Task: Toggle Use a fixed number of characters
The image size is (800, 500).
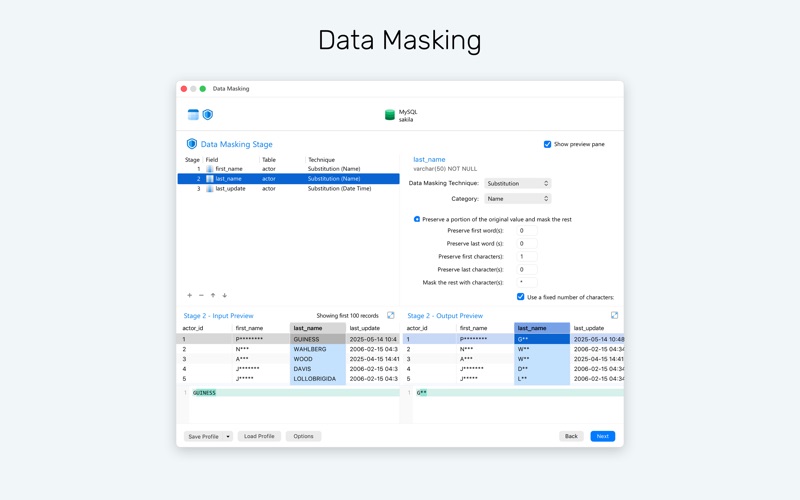Action: click(x=520, y=297)
